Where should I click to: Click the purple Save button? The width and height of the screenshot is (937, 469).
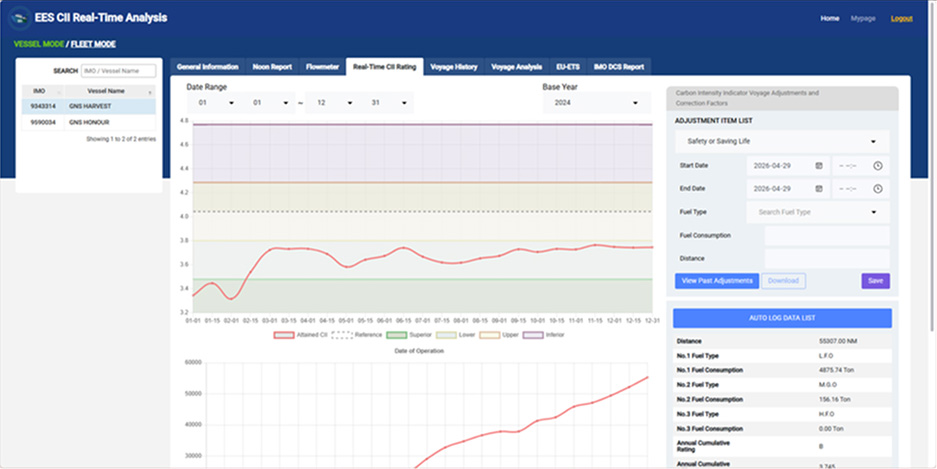[x=875, y=281]
